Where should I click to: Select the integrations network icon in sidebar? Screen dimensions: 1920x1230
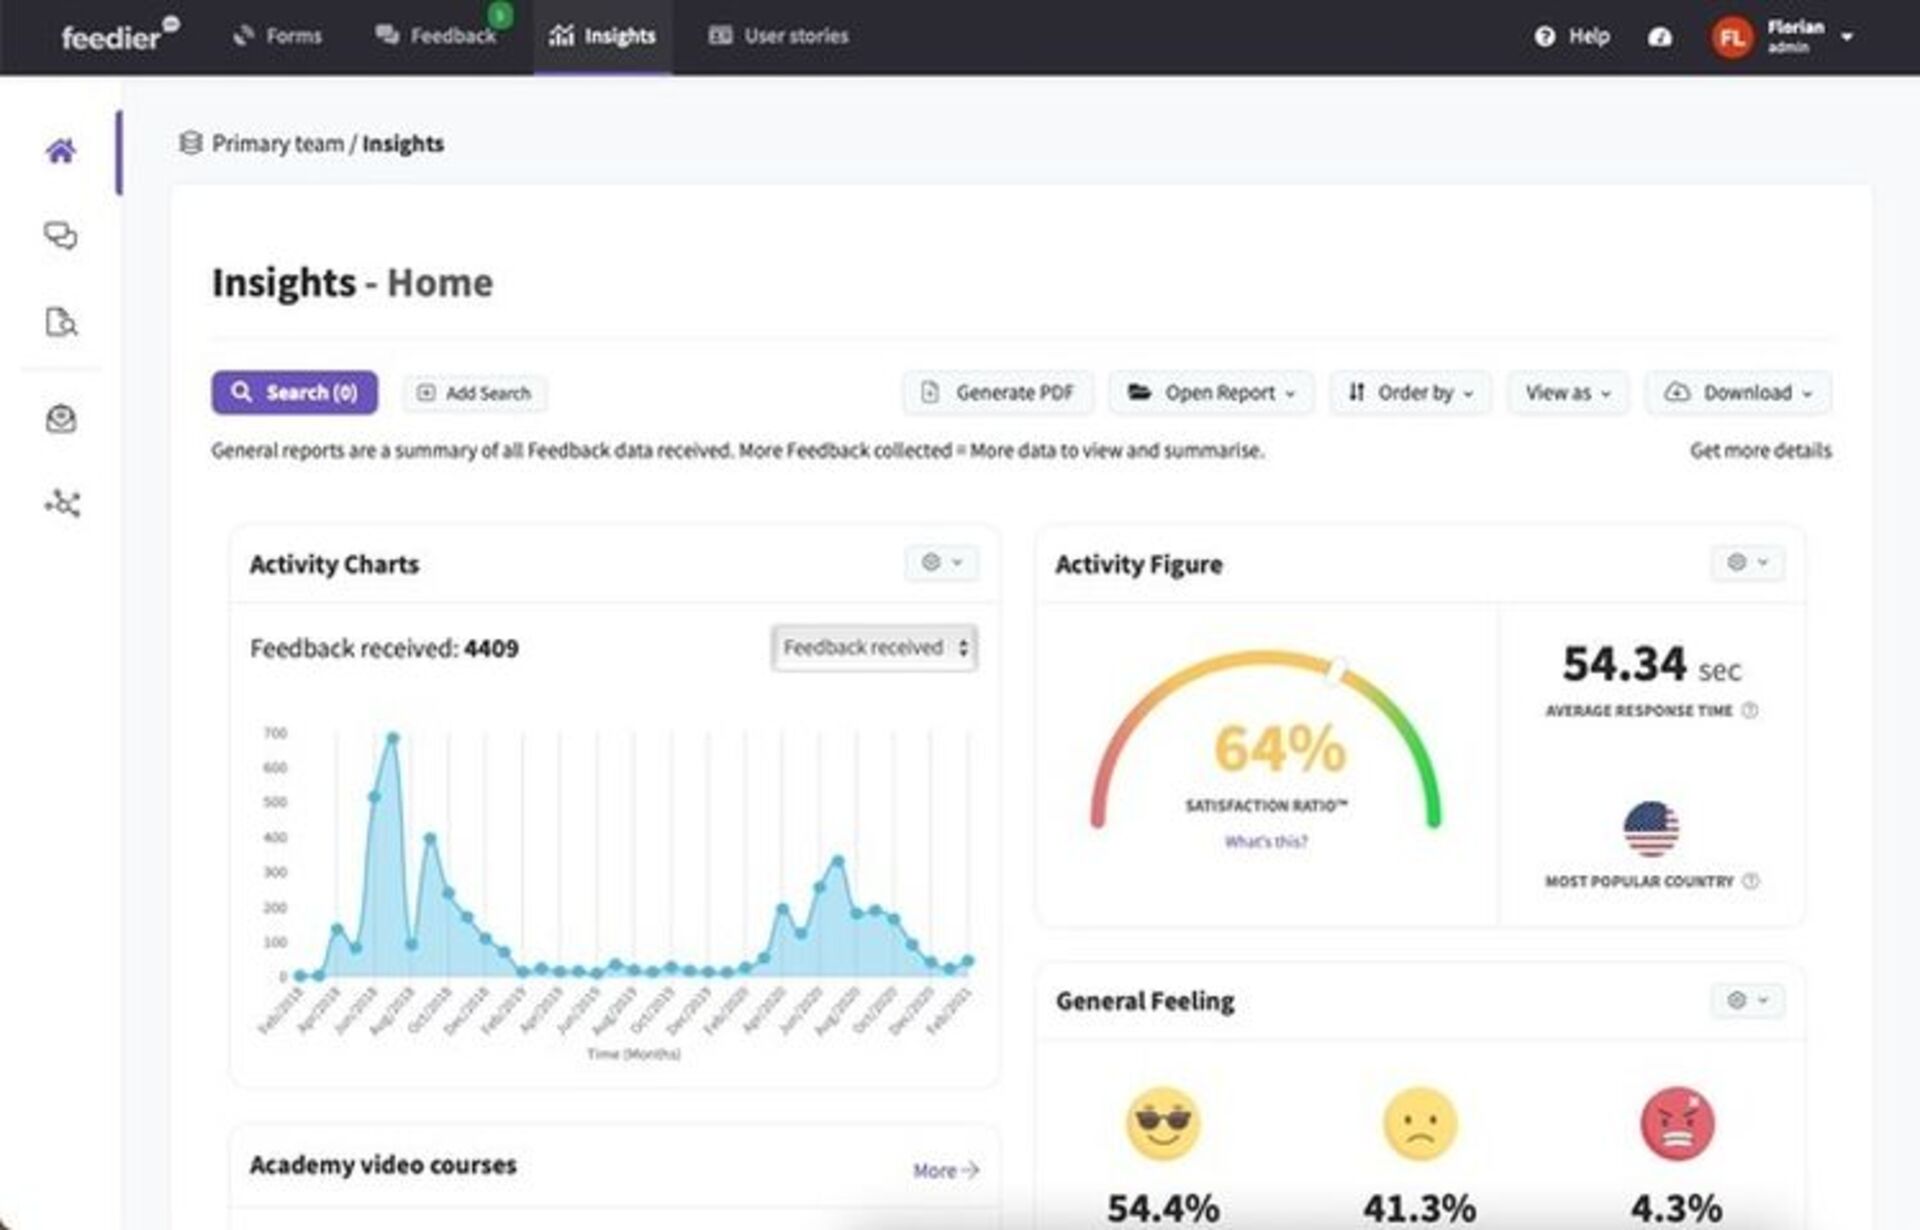click(62, 504)
